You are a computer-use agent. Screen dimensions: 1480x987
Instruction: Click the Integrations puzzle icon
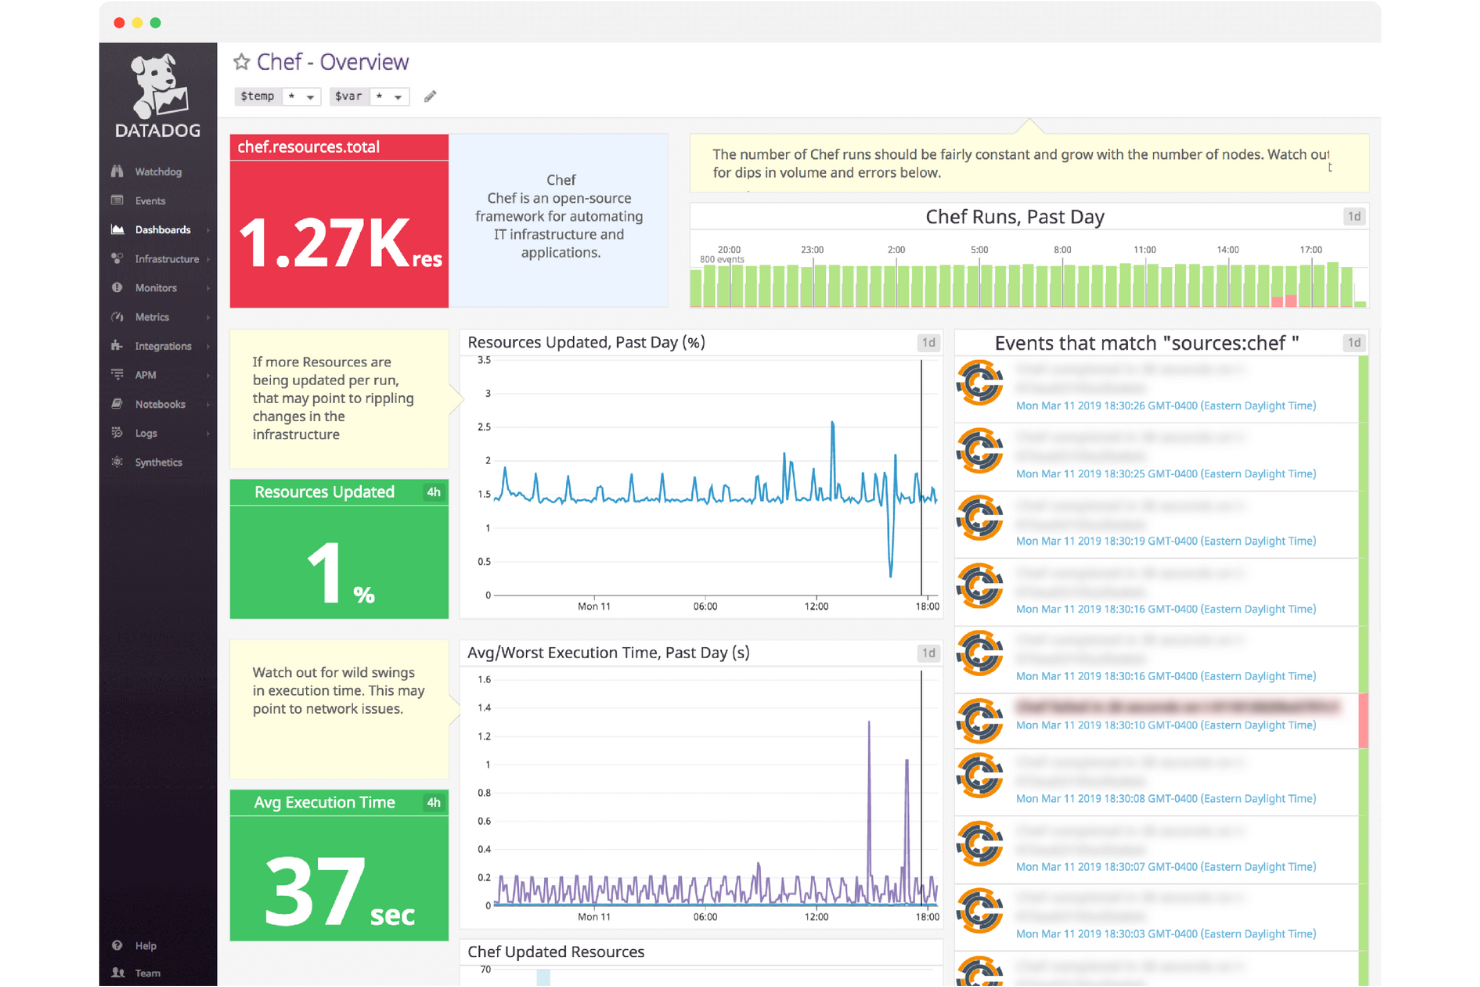117,346
